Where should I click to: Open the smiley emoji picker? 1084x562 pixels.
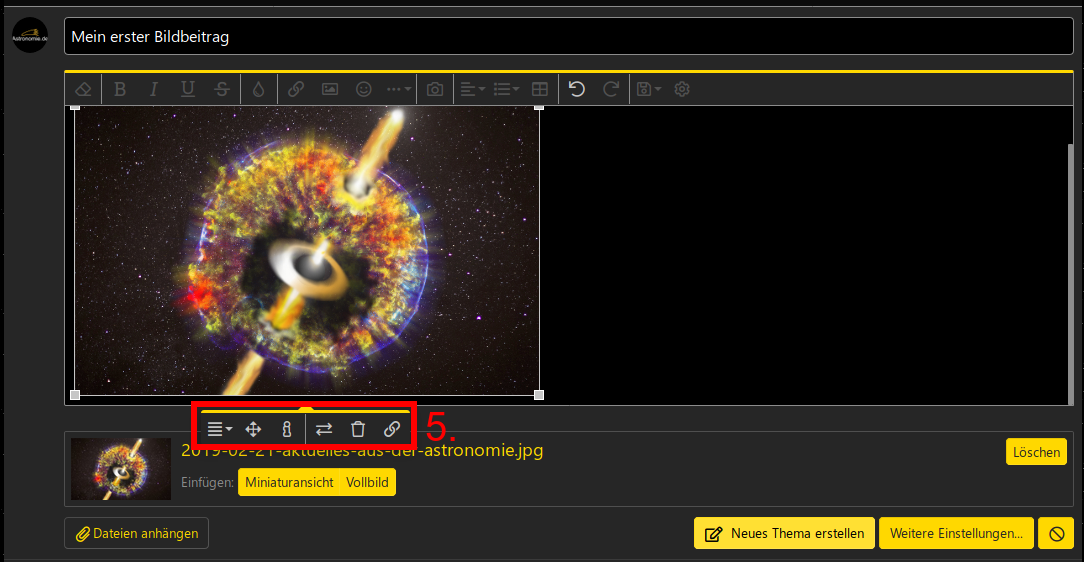364,89
